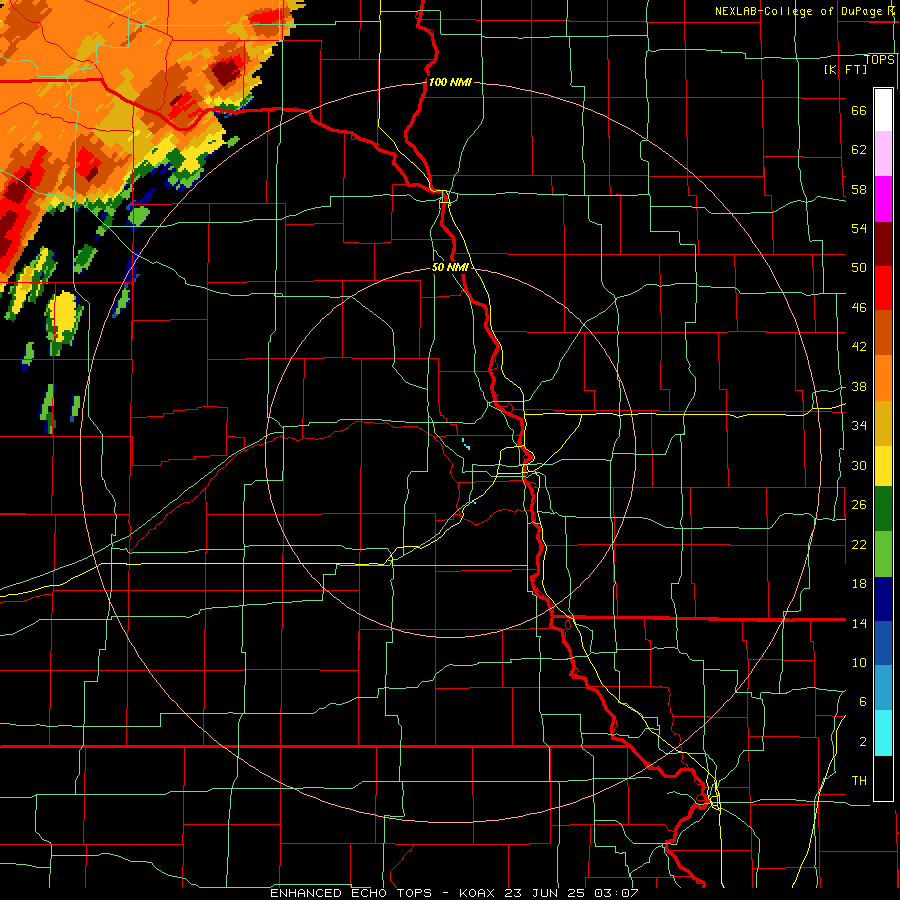Pick the magenta legend swatch
900x900 pixels.
[883, 199]
